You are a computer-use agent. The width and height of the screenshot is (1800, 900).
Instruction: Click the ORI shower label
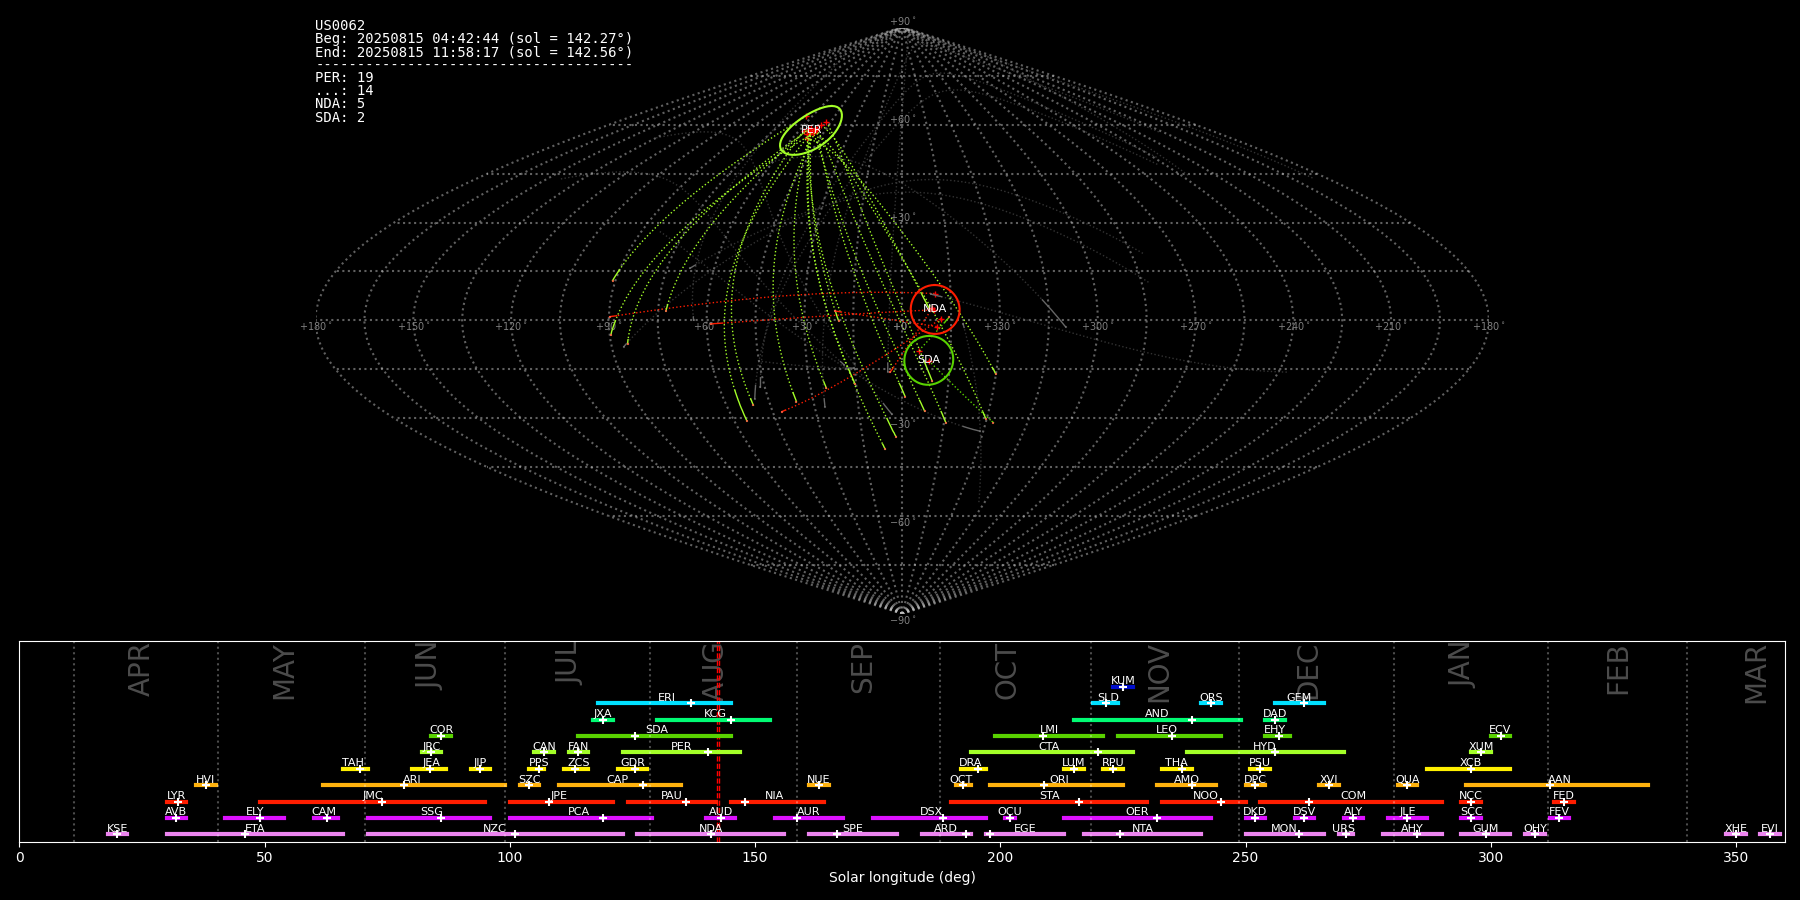pos(1059,780)
